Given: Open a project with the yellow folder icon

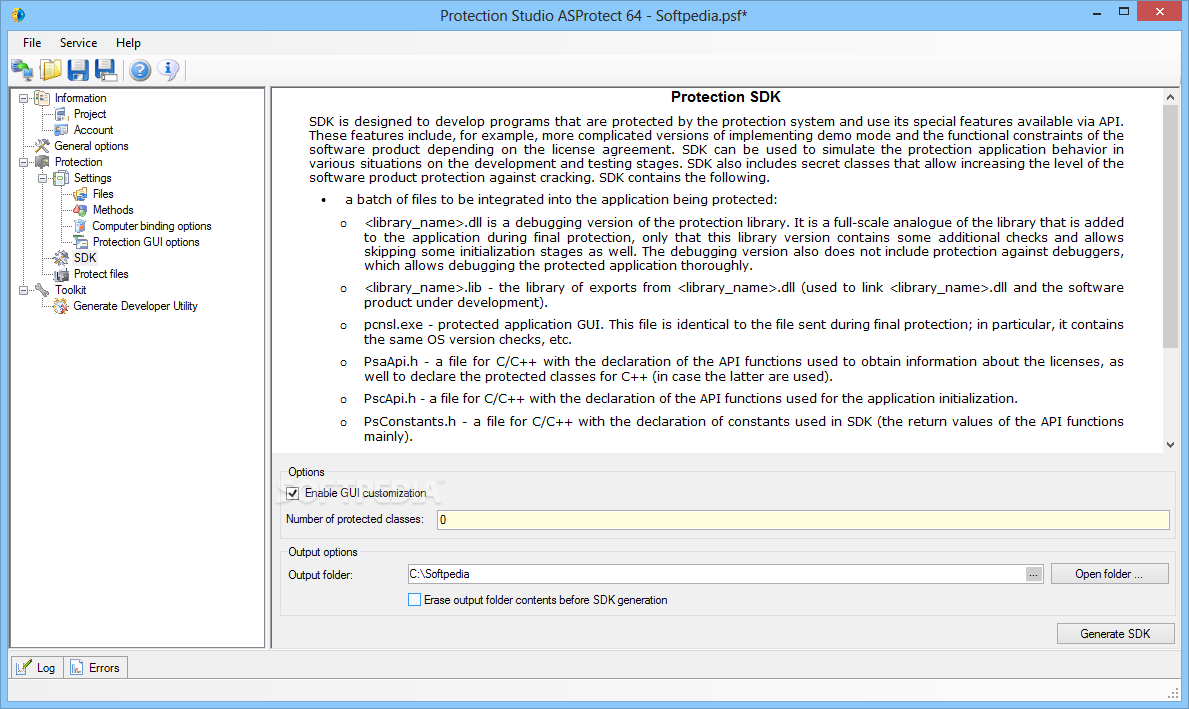Looking at the screenshot, I should point(51,70).
